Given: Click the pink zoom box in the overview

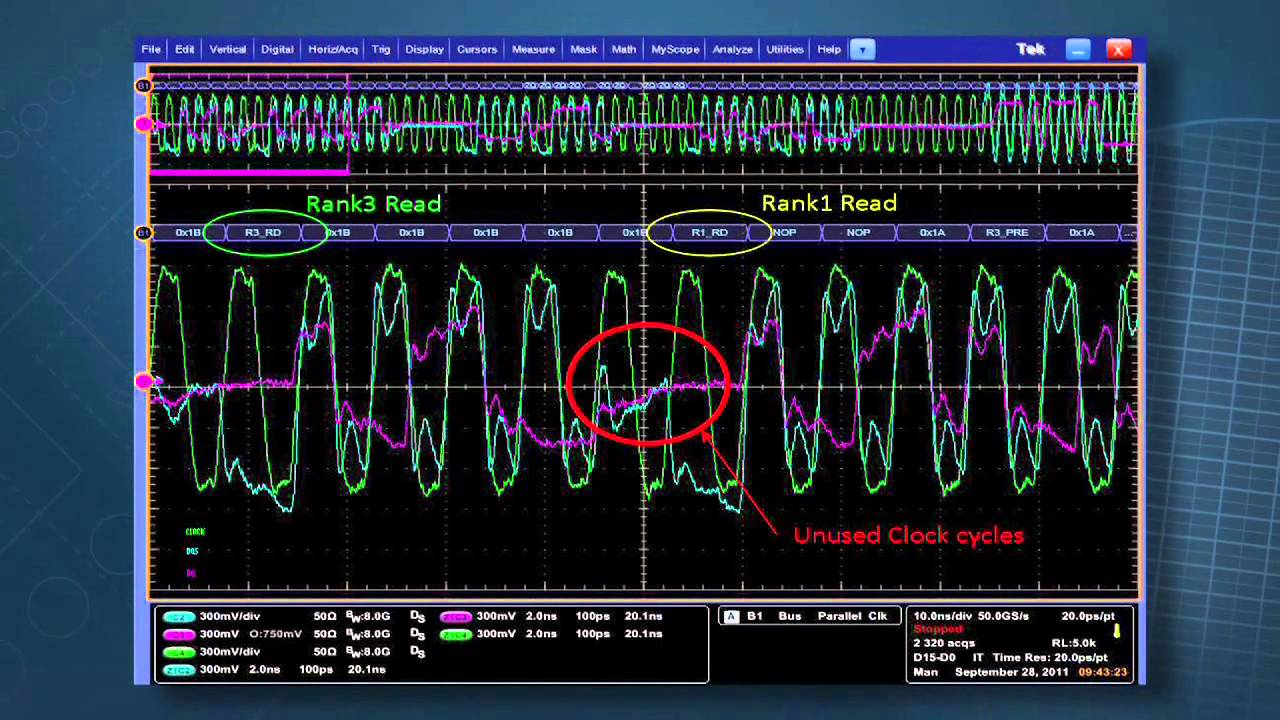Looking at the screenshot, I should pyautogui.click(x=249, y=123).
